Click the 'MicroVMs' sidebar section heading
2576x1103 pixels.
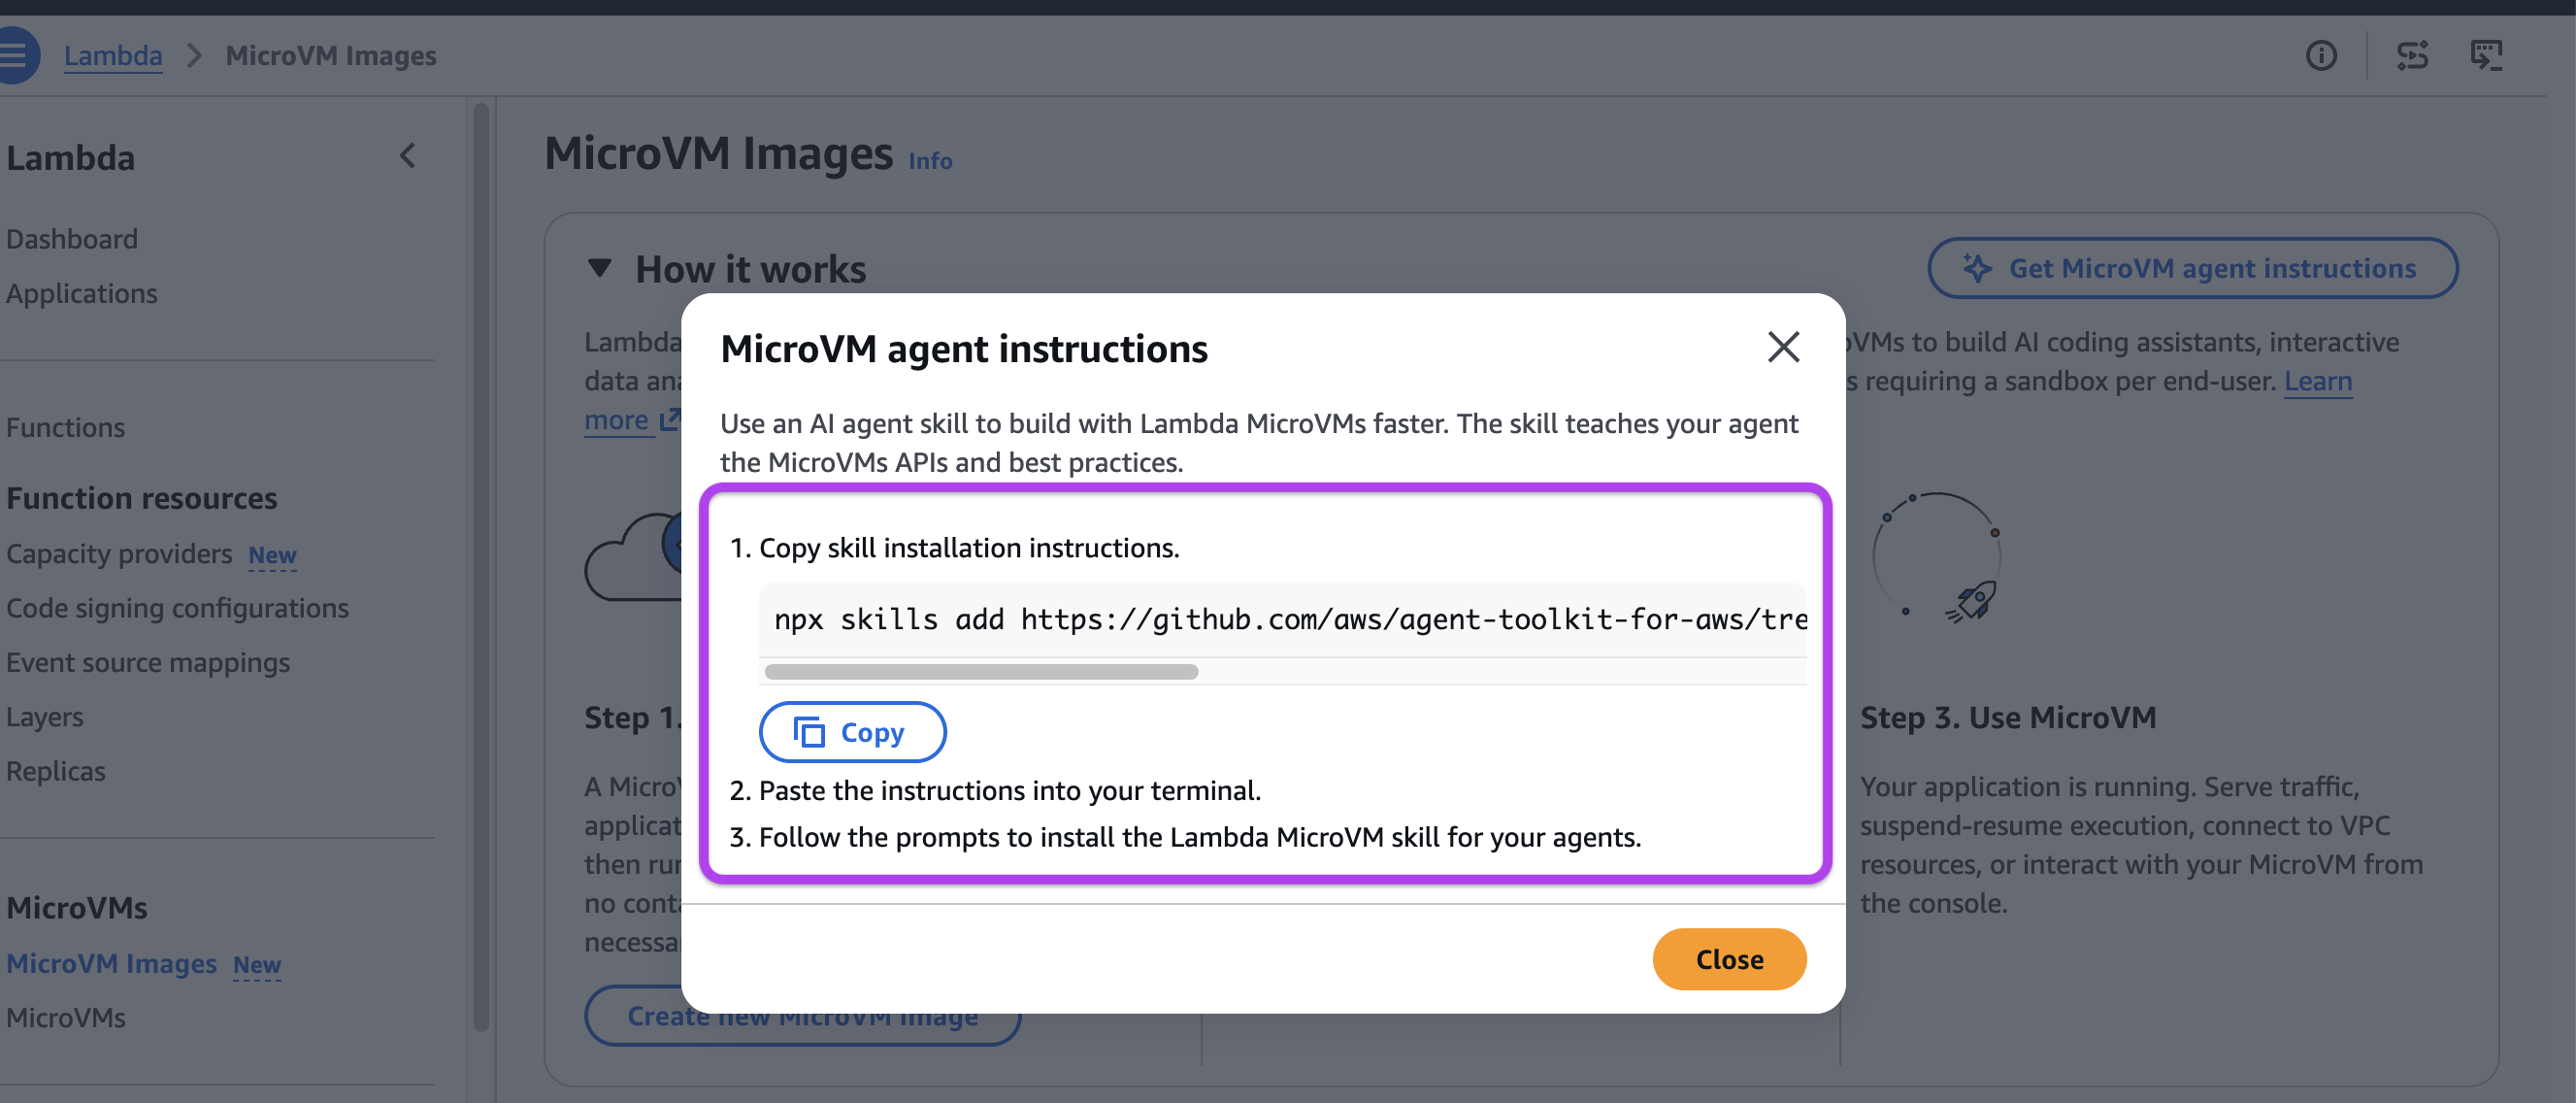(77, 908)
